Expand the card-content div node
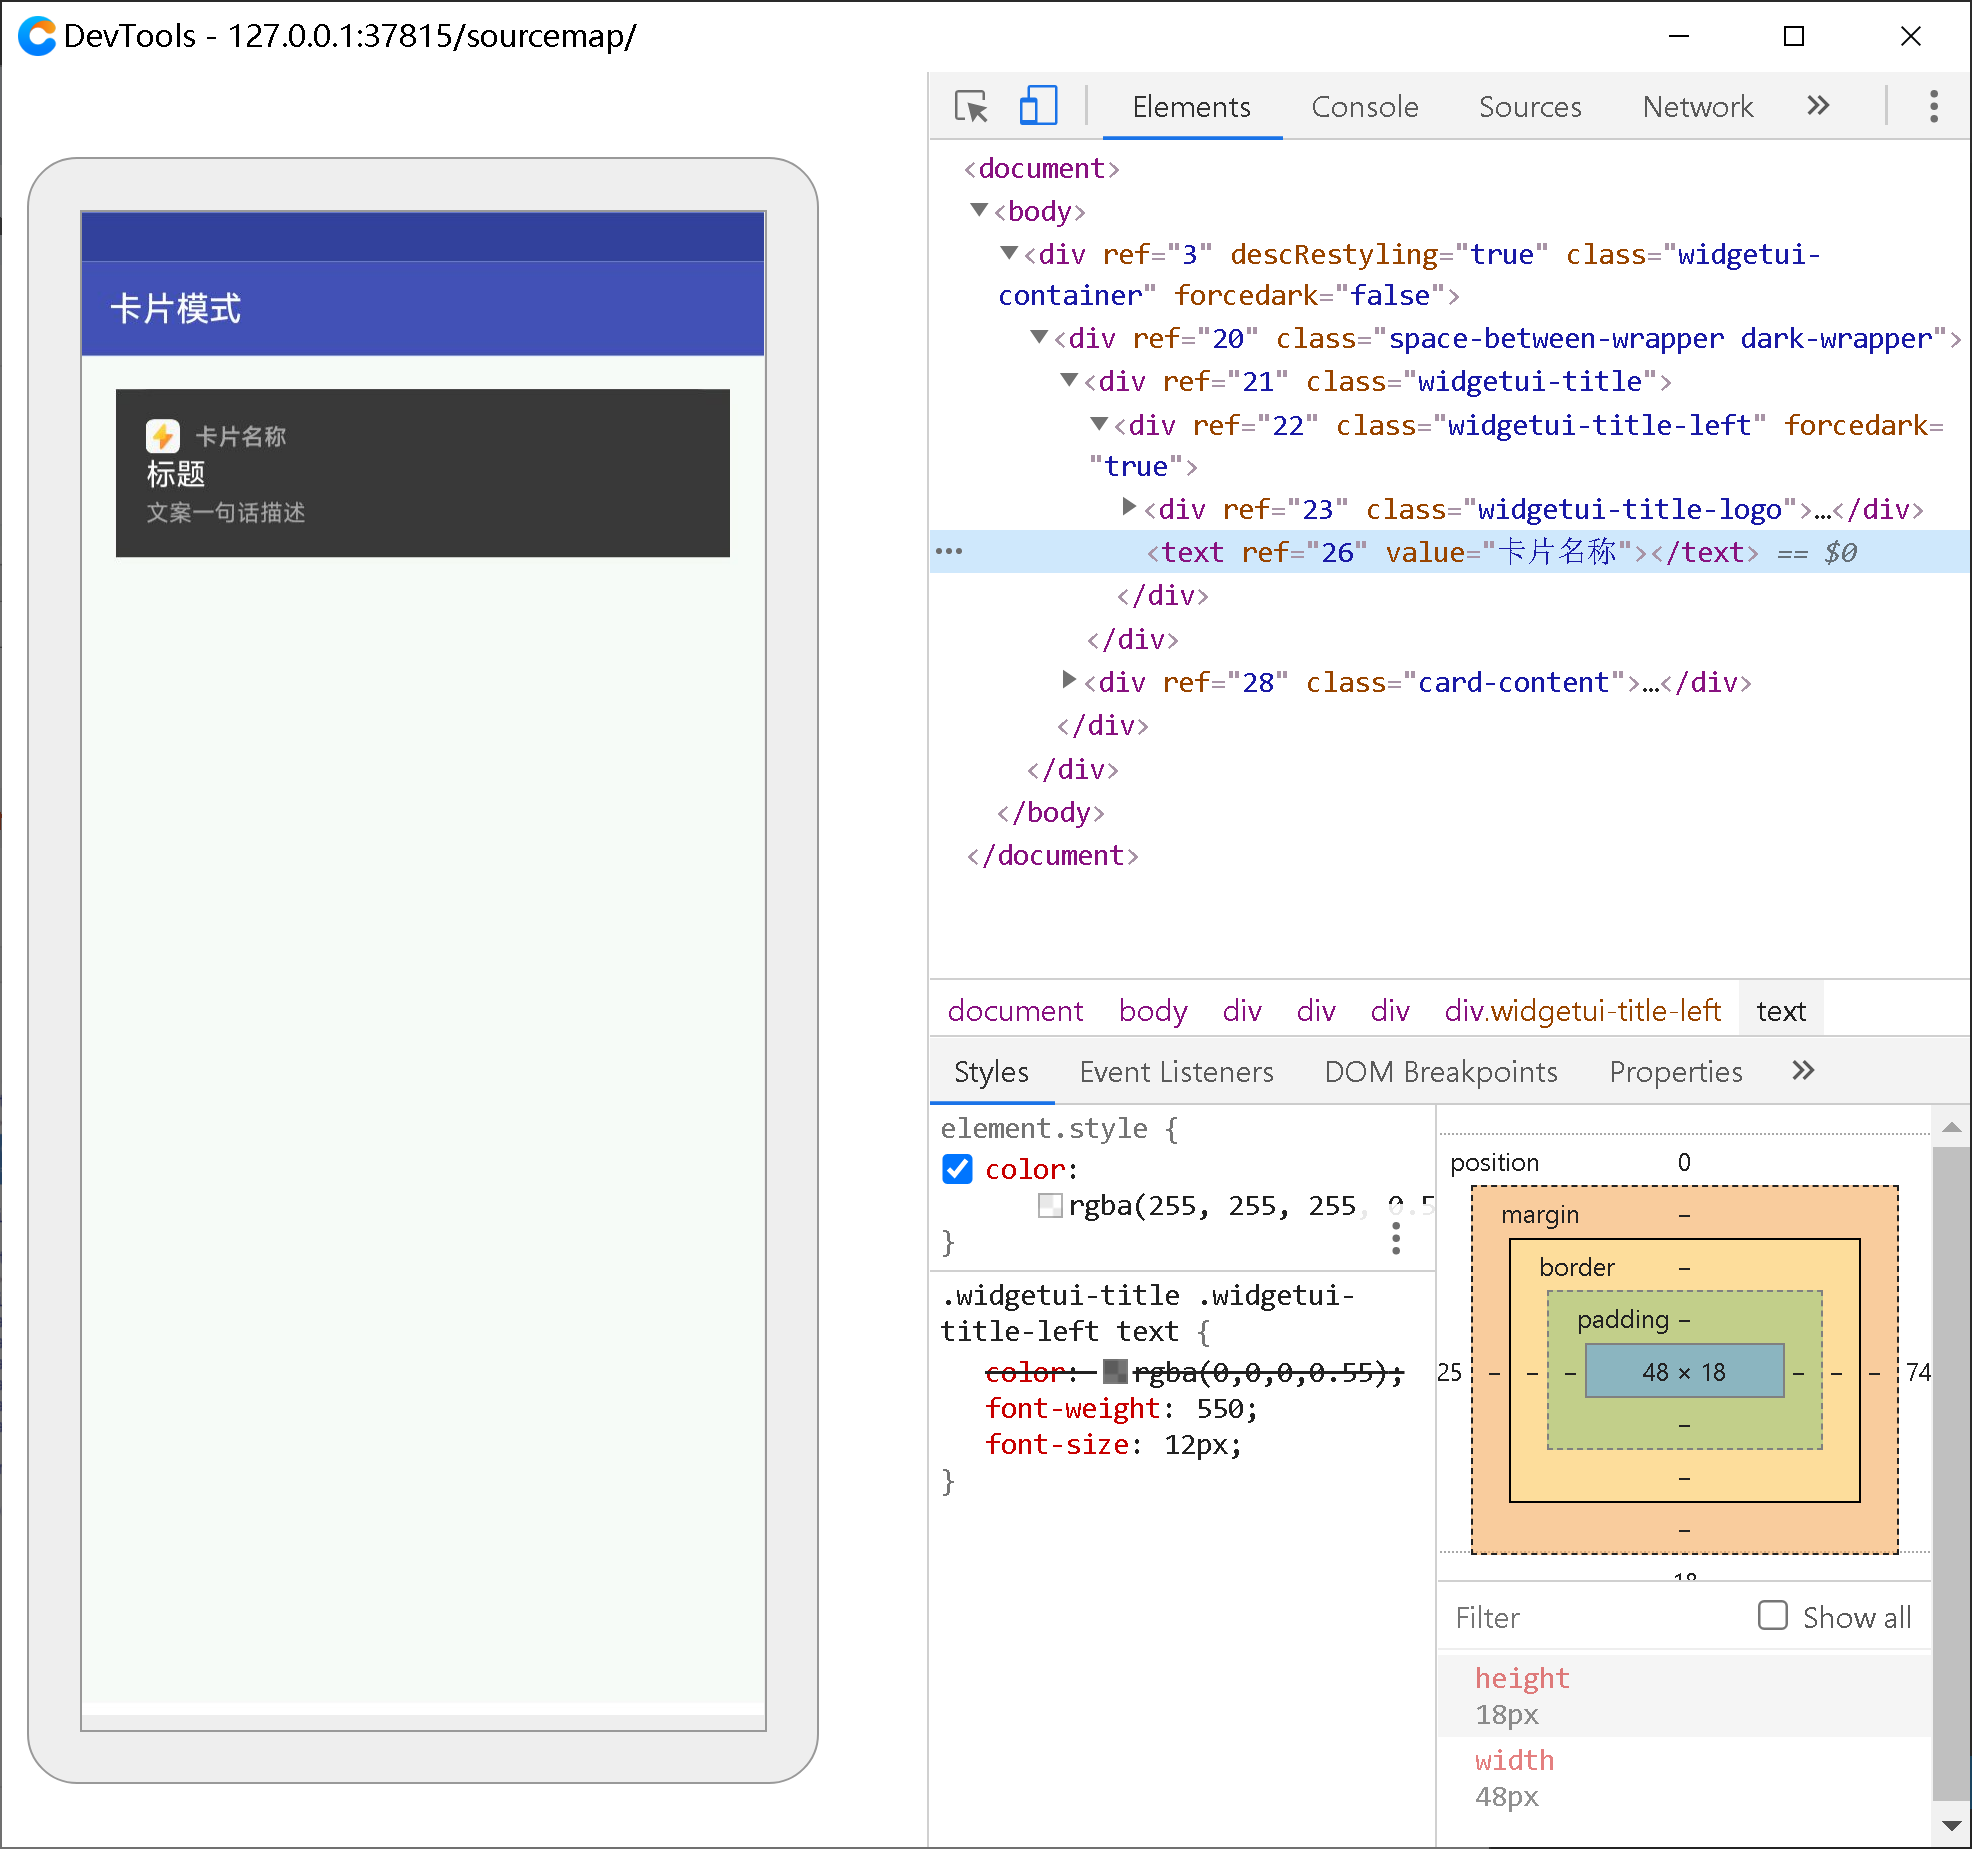Image resolution: width=1972 pixels, height=1849 pixels. pos(1068,680)
